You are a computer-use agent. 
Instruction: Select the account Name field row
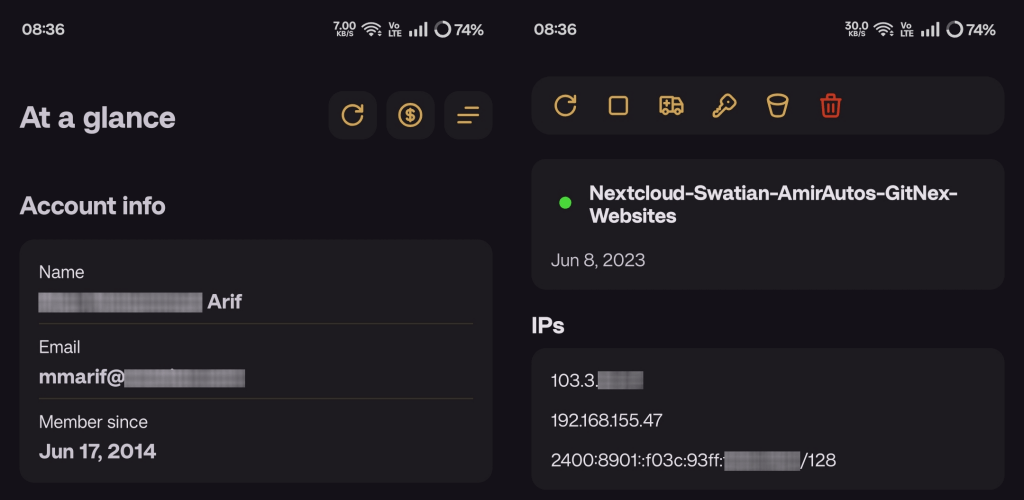coord(255,287)
